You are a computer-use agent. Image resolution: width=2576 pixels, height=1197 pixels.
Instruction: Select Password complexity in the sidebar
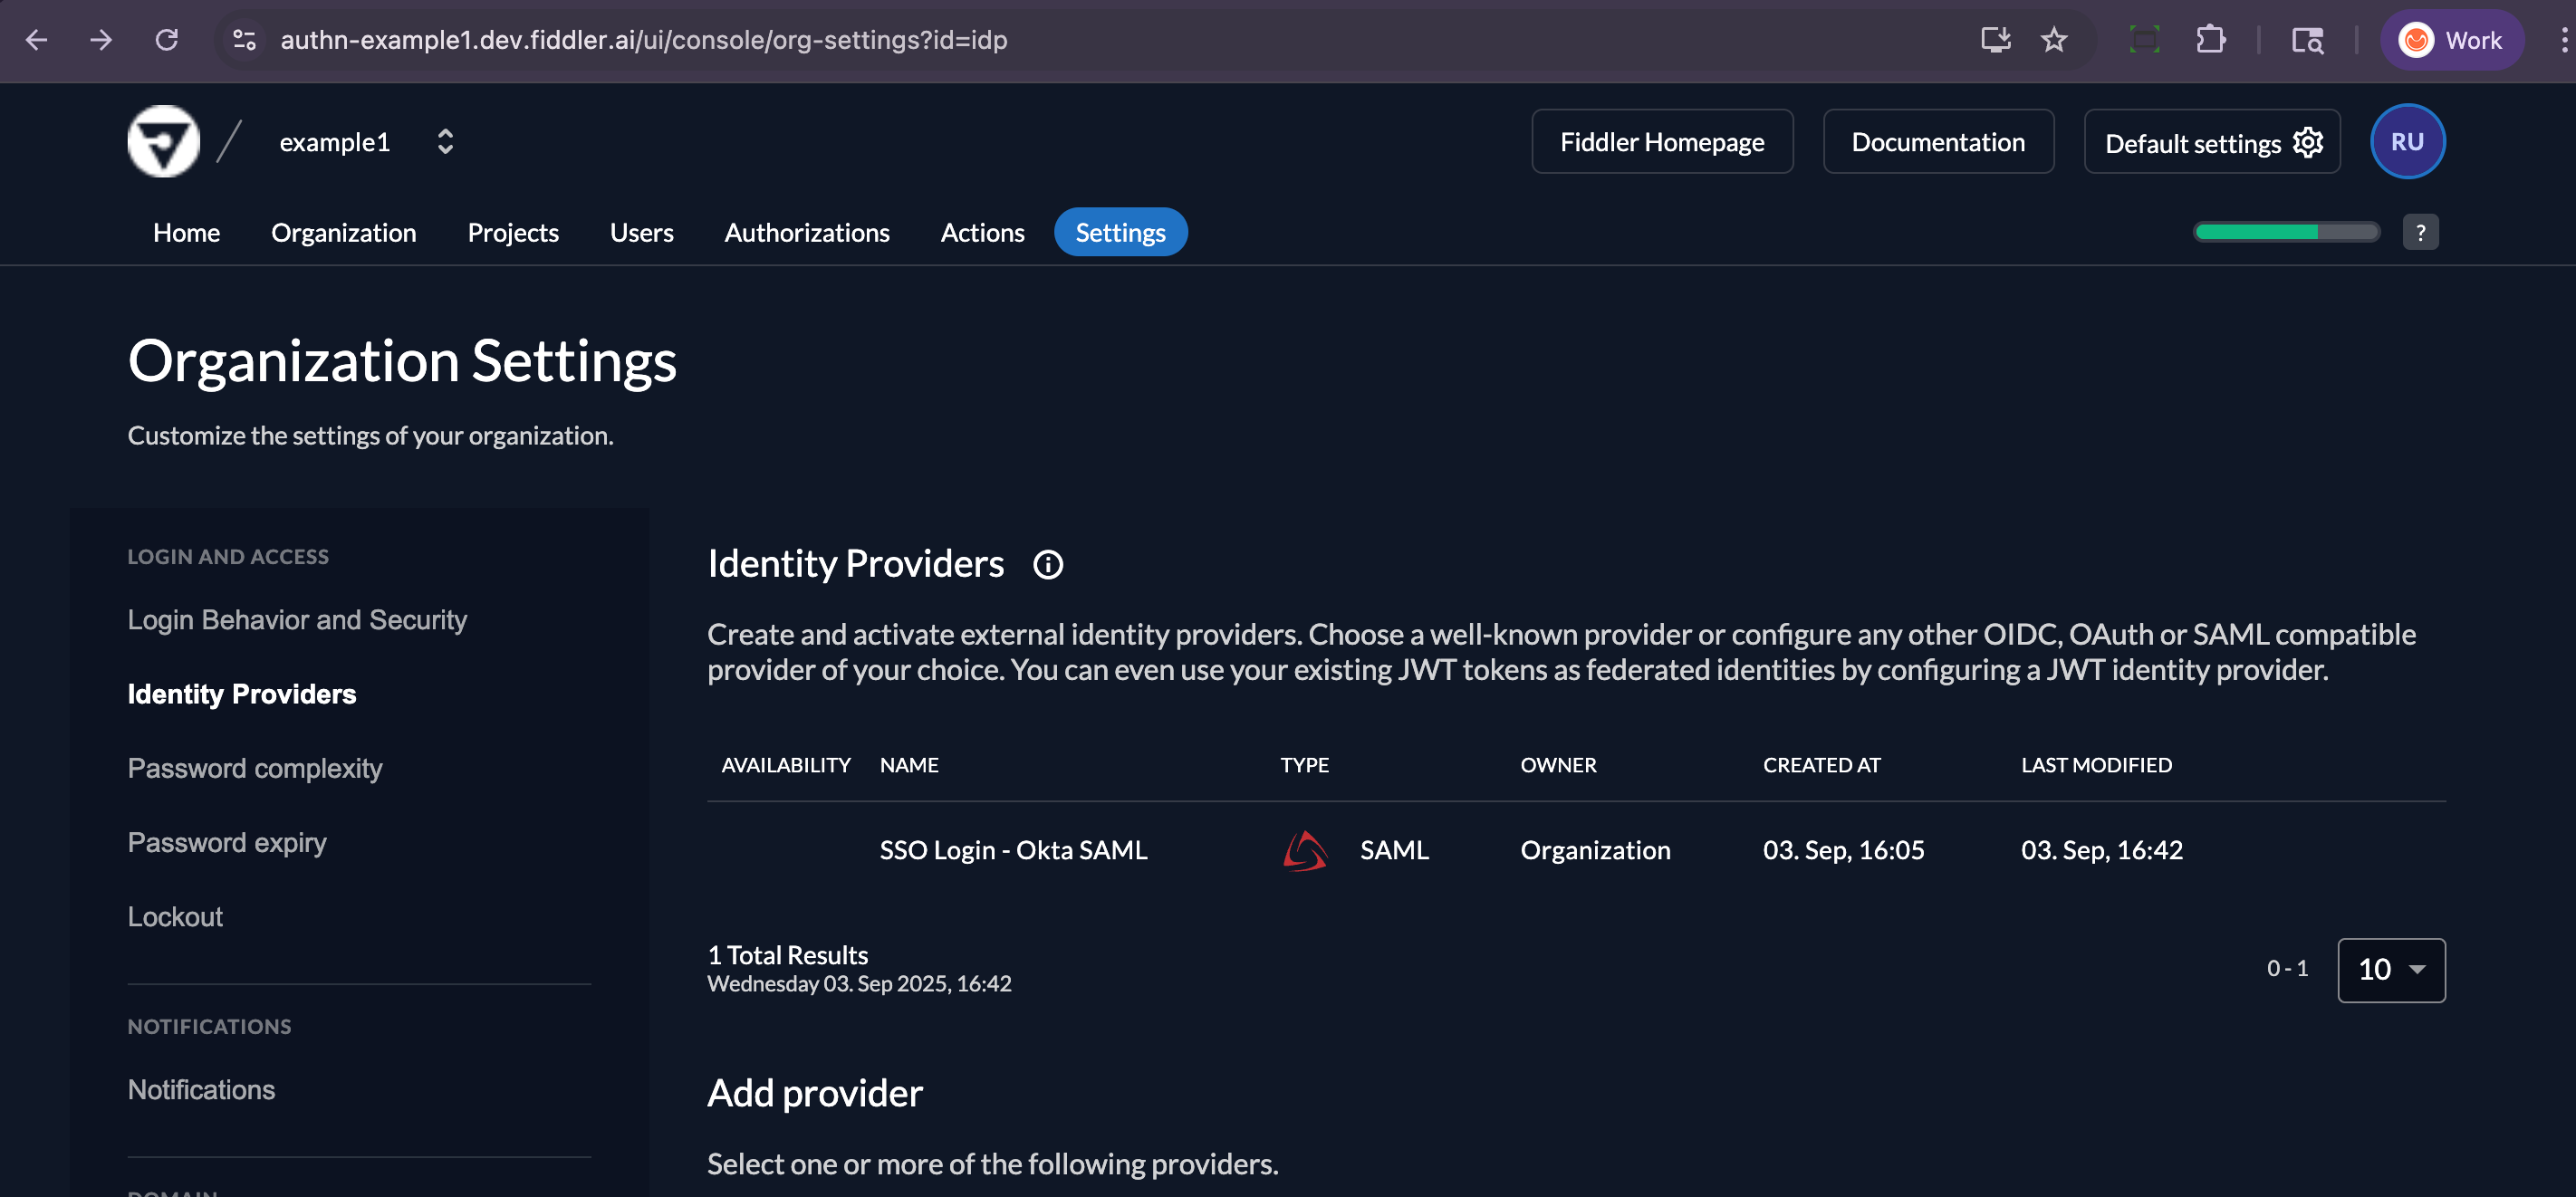pyautogui.click(x=254, y=768)
